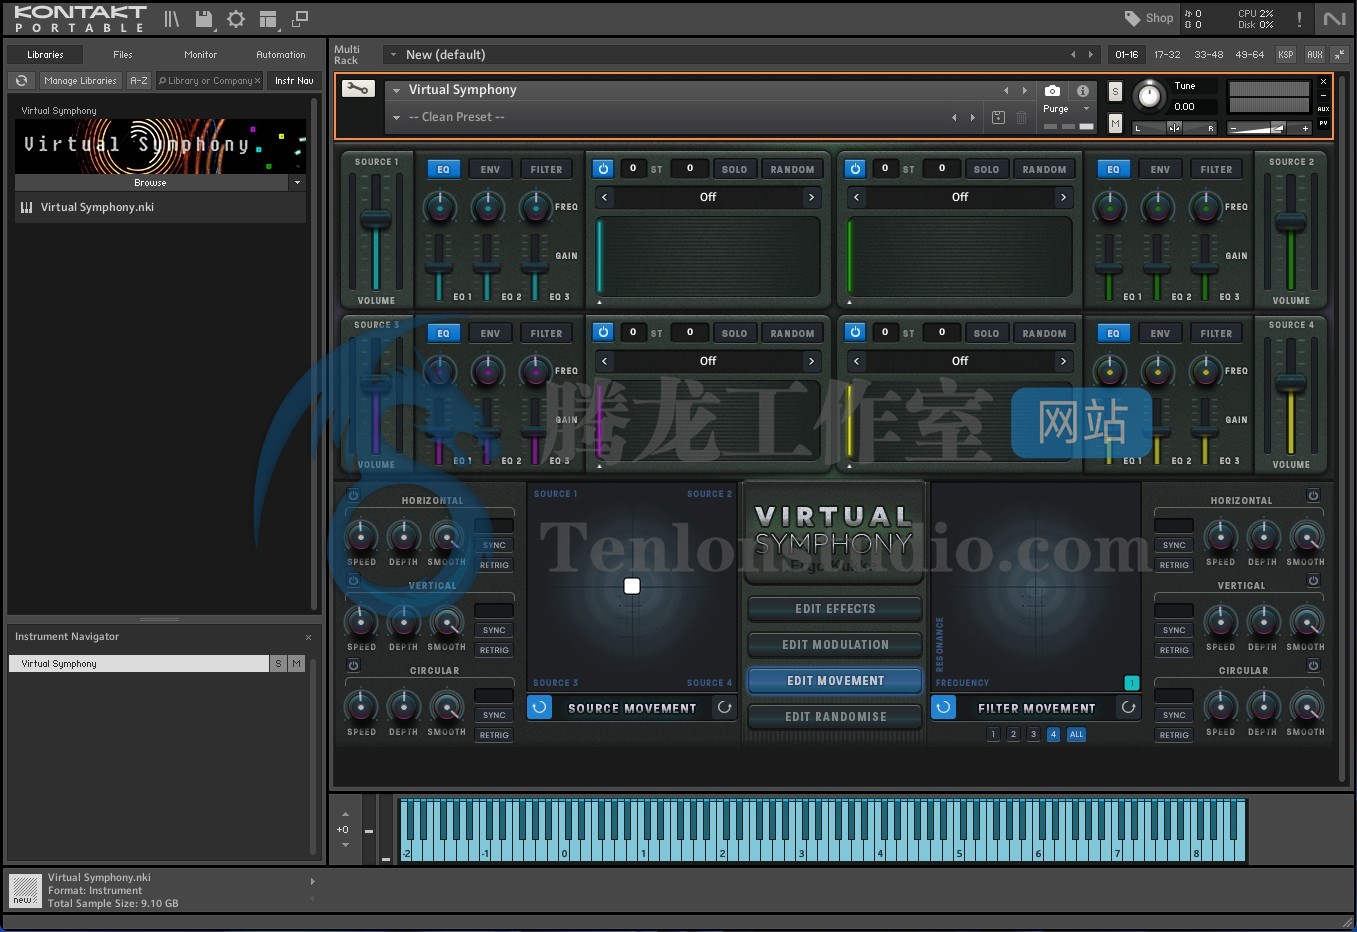Open the wrench instrument edit icon
This screenshot has width=1357, height=932.
click(x=357, y=89)
